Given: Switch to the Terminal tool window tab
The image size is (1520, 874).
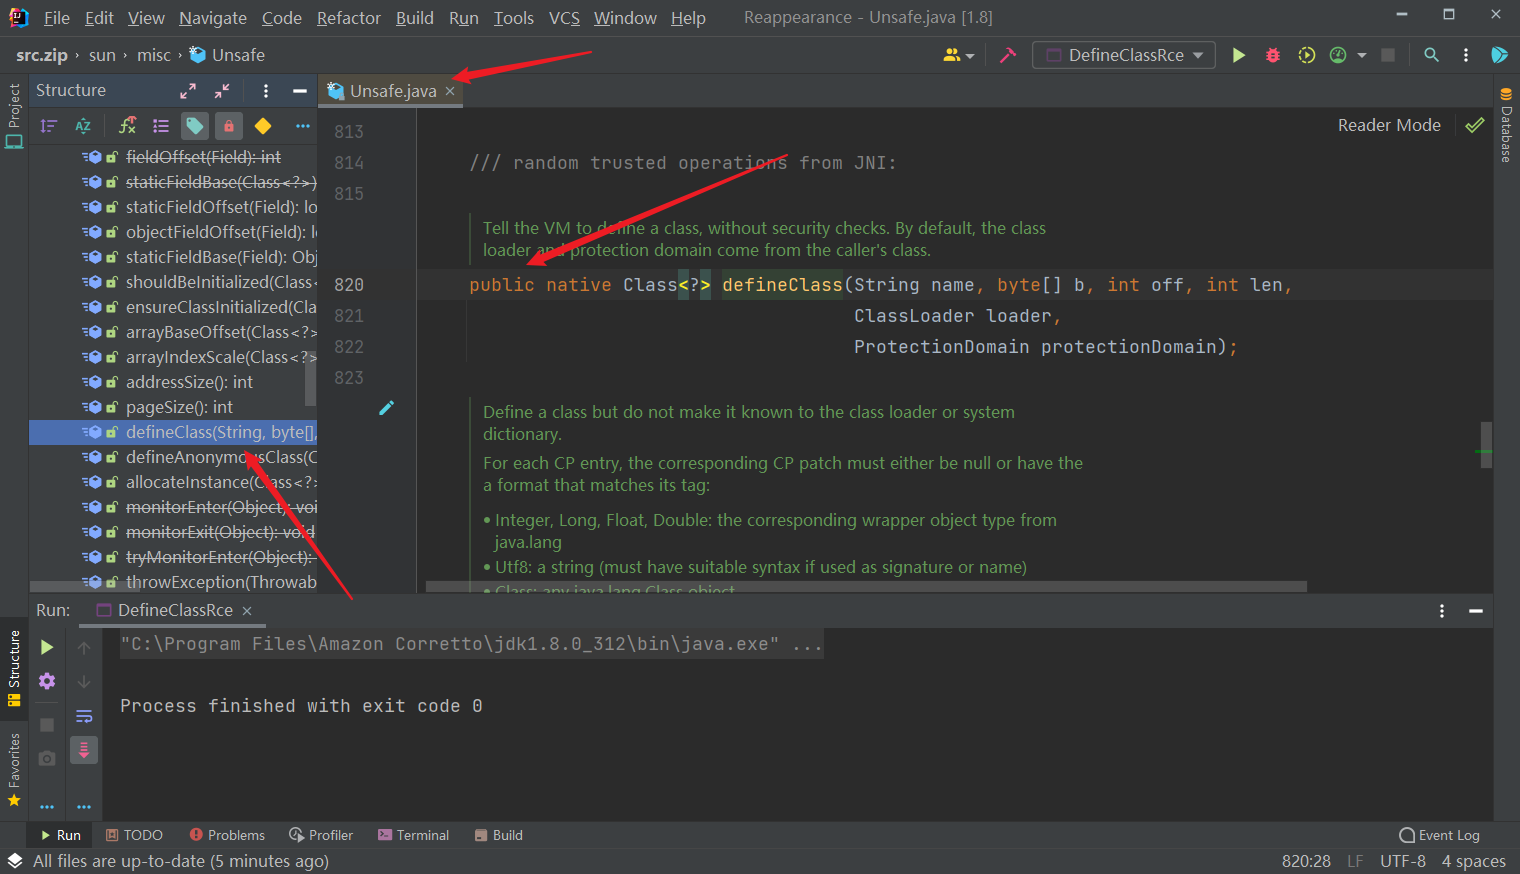Looking at the screenshot, I should point(413,835).
